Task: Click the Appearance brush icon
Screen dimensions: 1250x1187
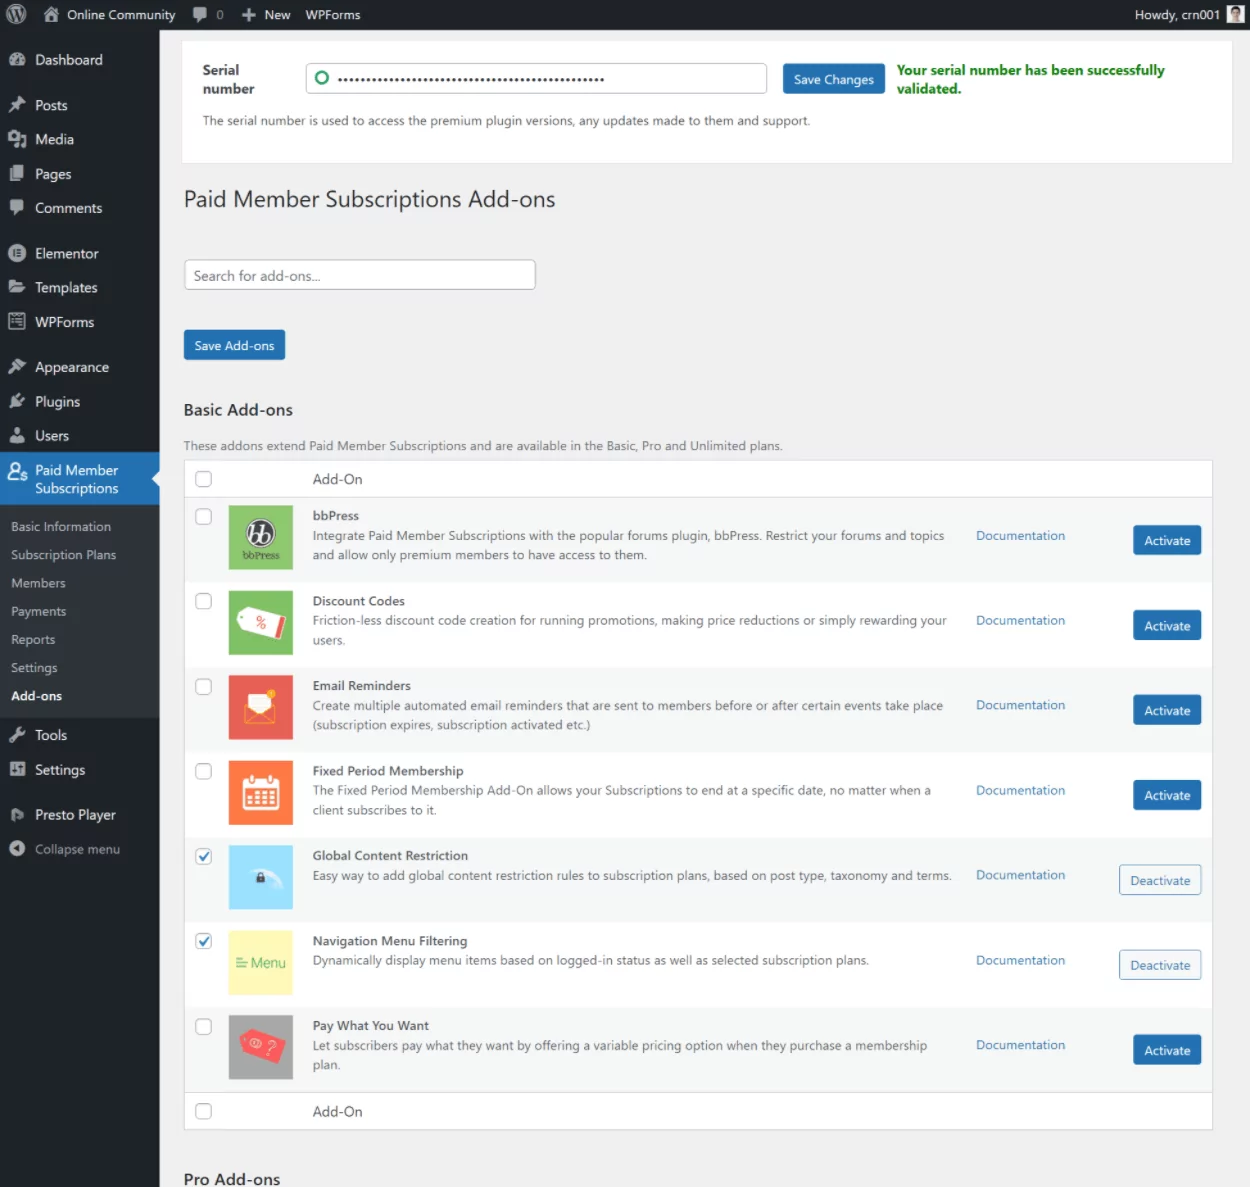Action: (17, 366)
